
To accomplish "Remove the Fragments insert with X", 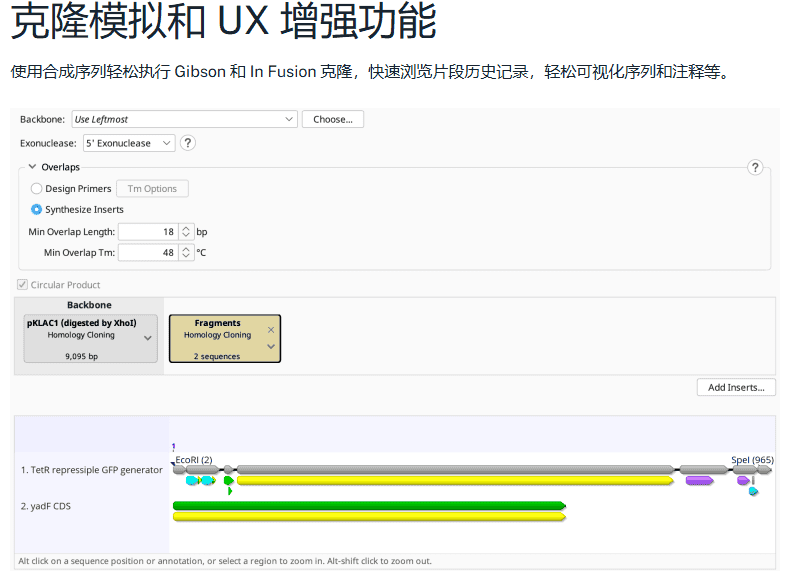I will (x=271, y=329).
